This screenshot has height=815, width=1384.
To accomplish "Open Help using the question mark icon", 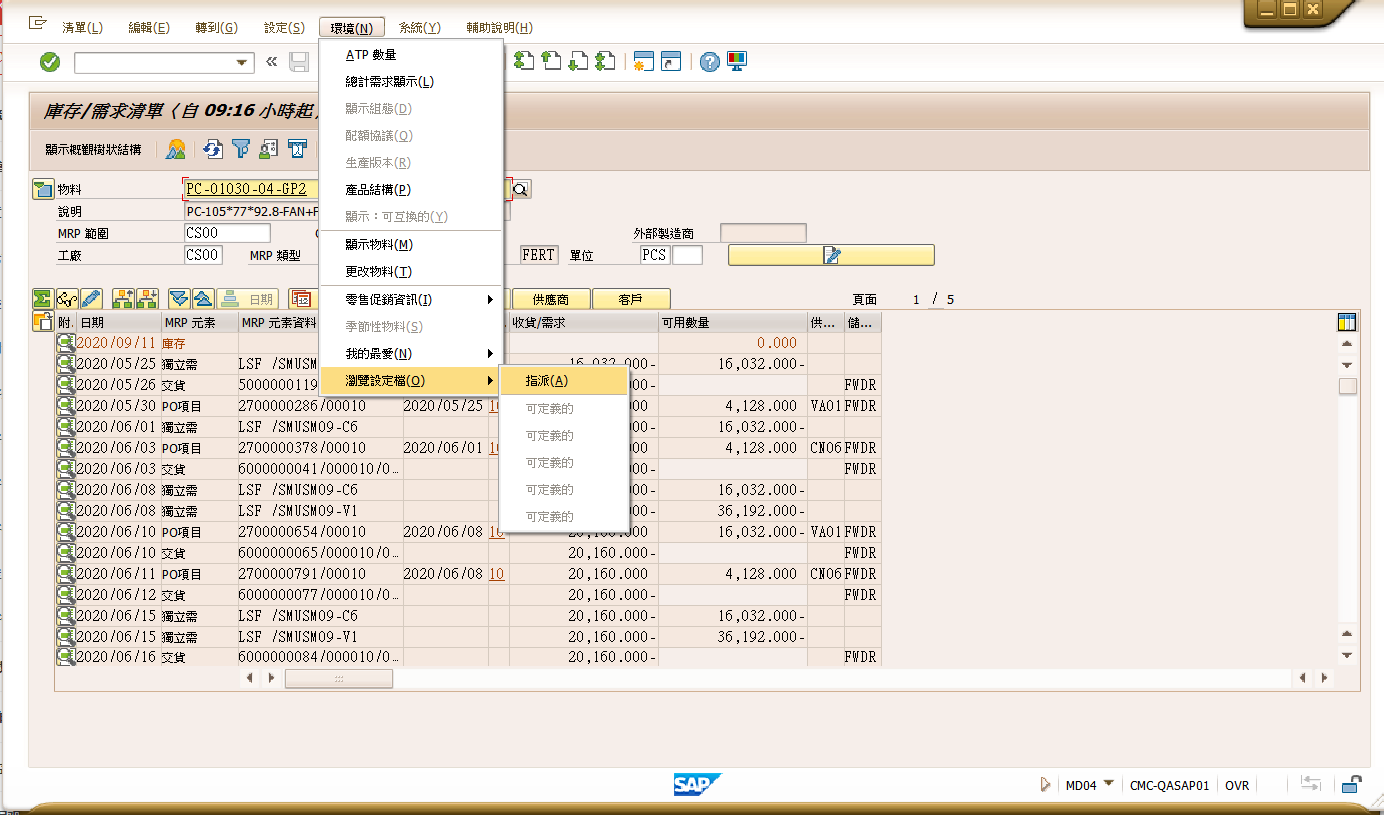I will tap(708, 62).
